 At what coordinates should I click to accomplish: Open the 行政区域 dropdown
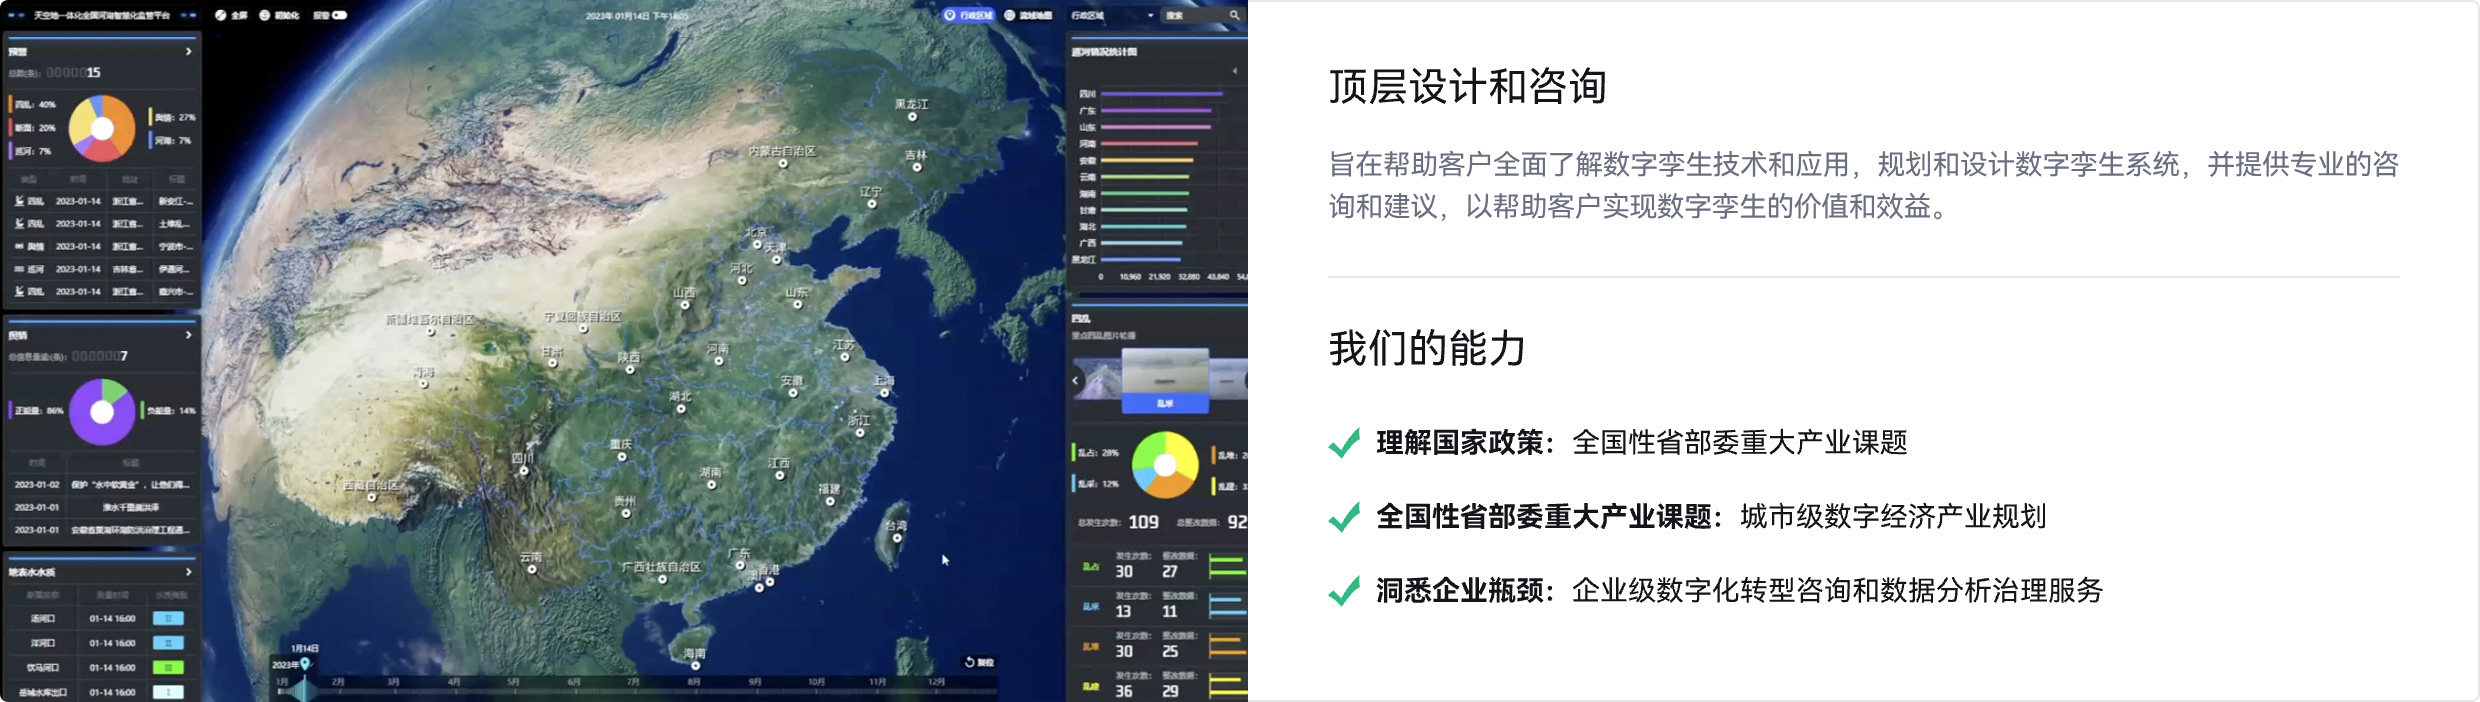[x=1112, y=15]
